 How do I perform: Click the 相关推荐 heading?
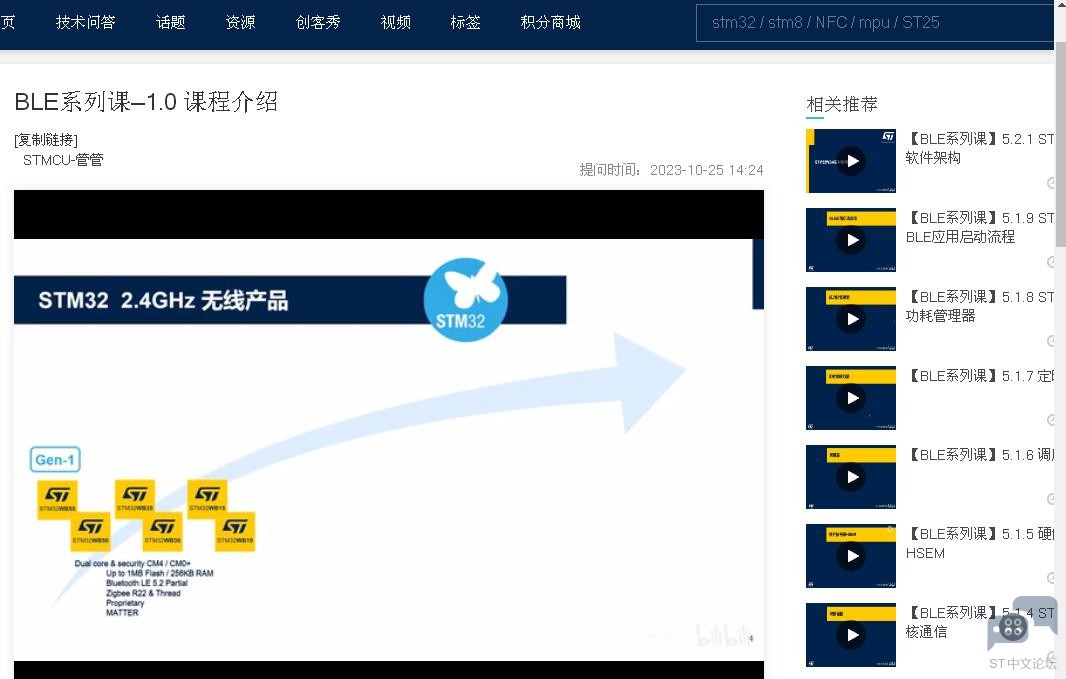(842, 104)
